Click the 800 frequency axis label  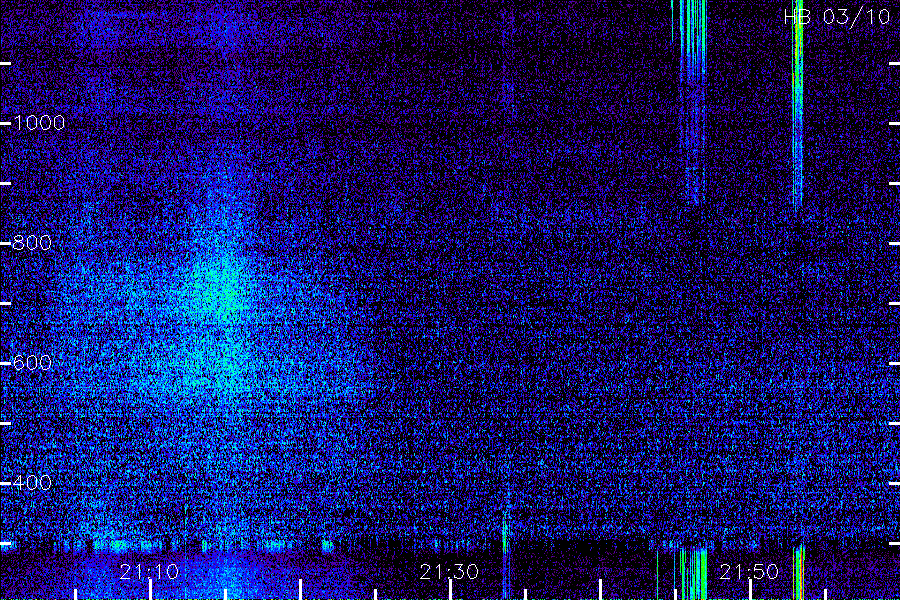pos(32,243)
